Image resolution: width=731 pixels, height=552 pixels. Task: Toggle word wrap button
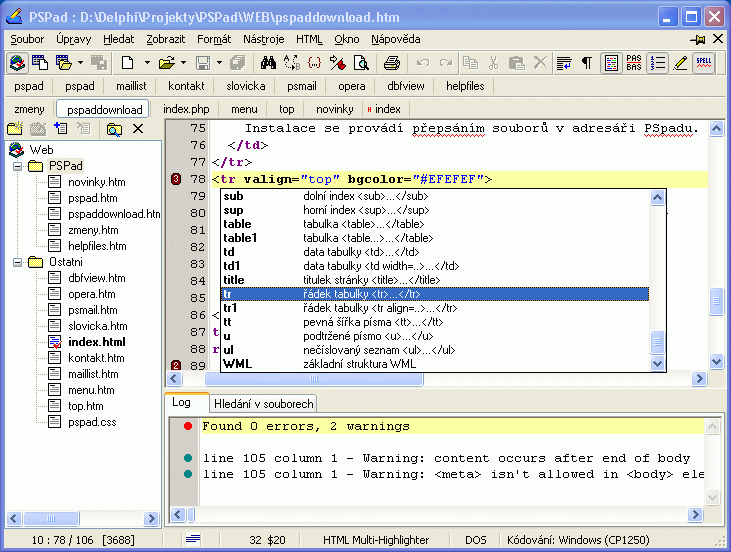(564, 62)
